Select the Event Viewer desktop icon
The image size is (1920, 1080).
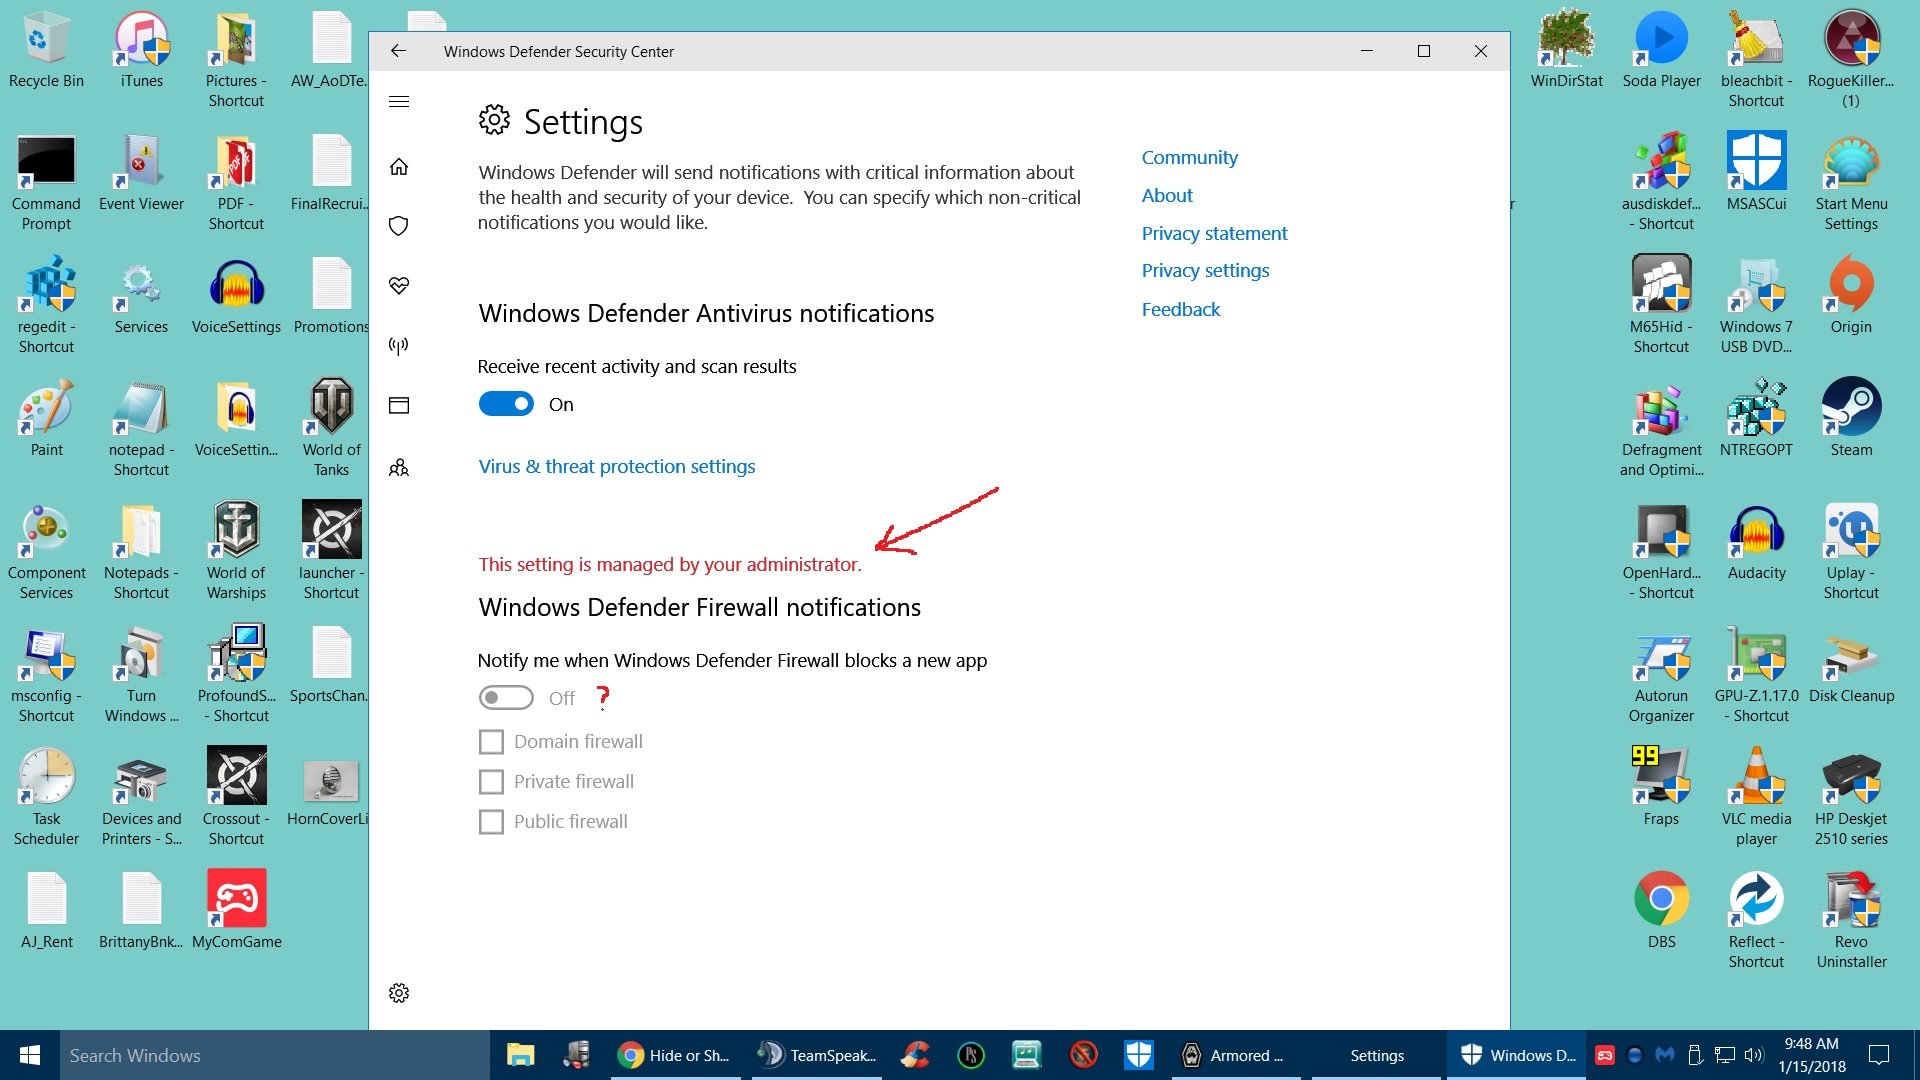tap(141, 173)
